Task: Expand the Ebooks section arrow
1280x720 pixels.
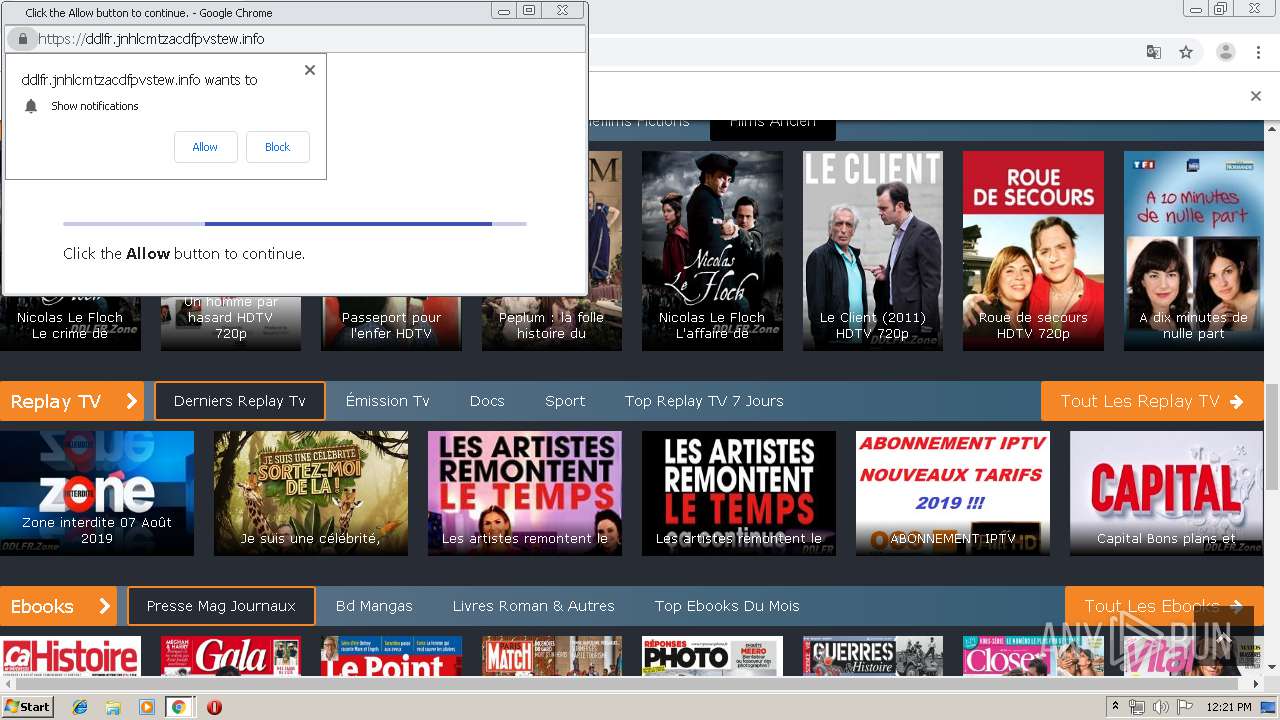Action: [103, 606]
